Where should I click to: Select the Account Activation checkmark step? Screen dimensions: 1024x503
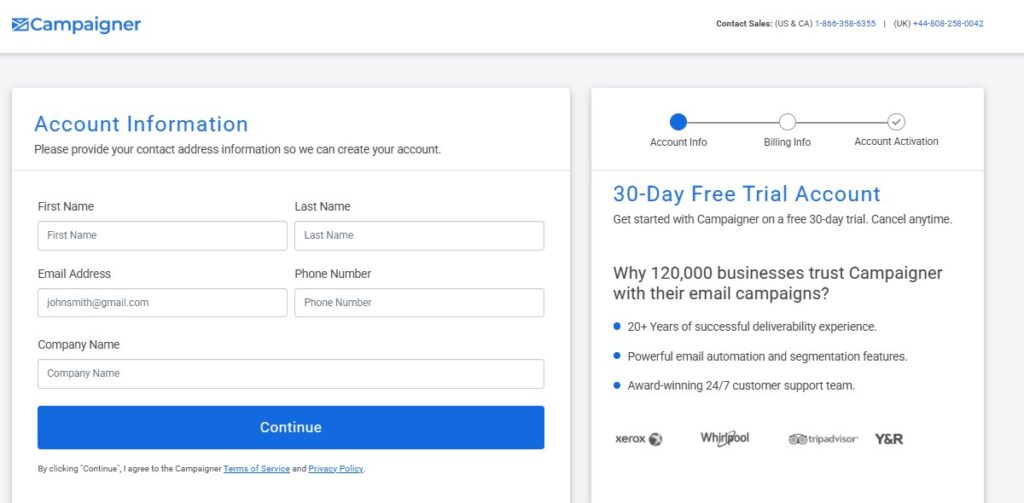(x=896, y=122)
